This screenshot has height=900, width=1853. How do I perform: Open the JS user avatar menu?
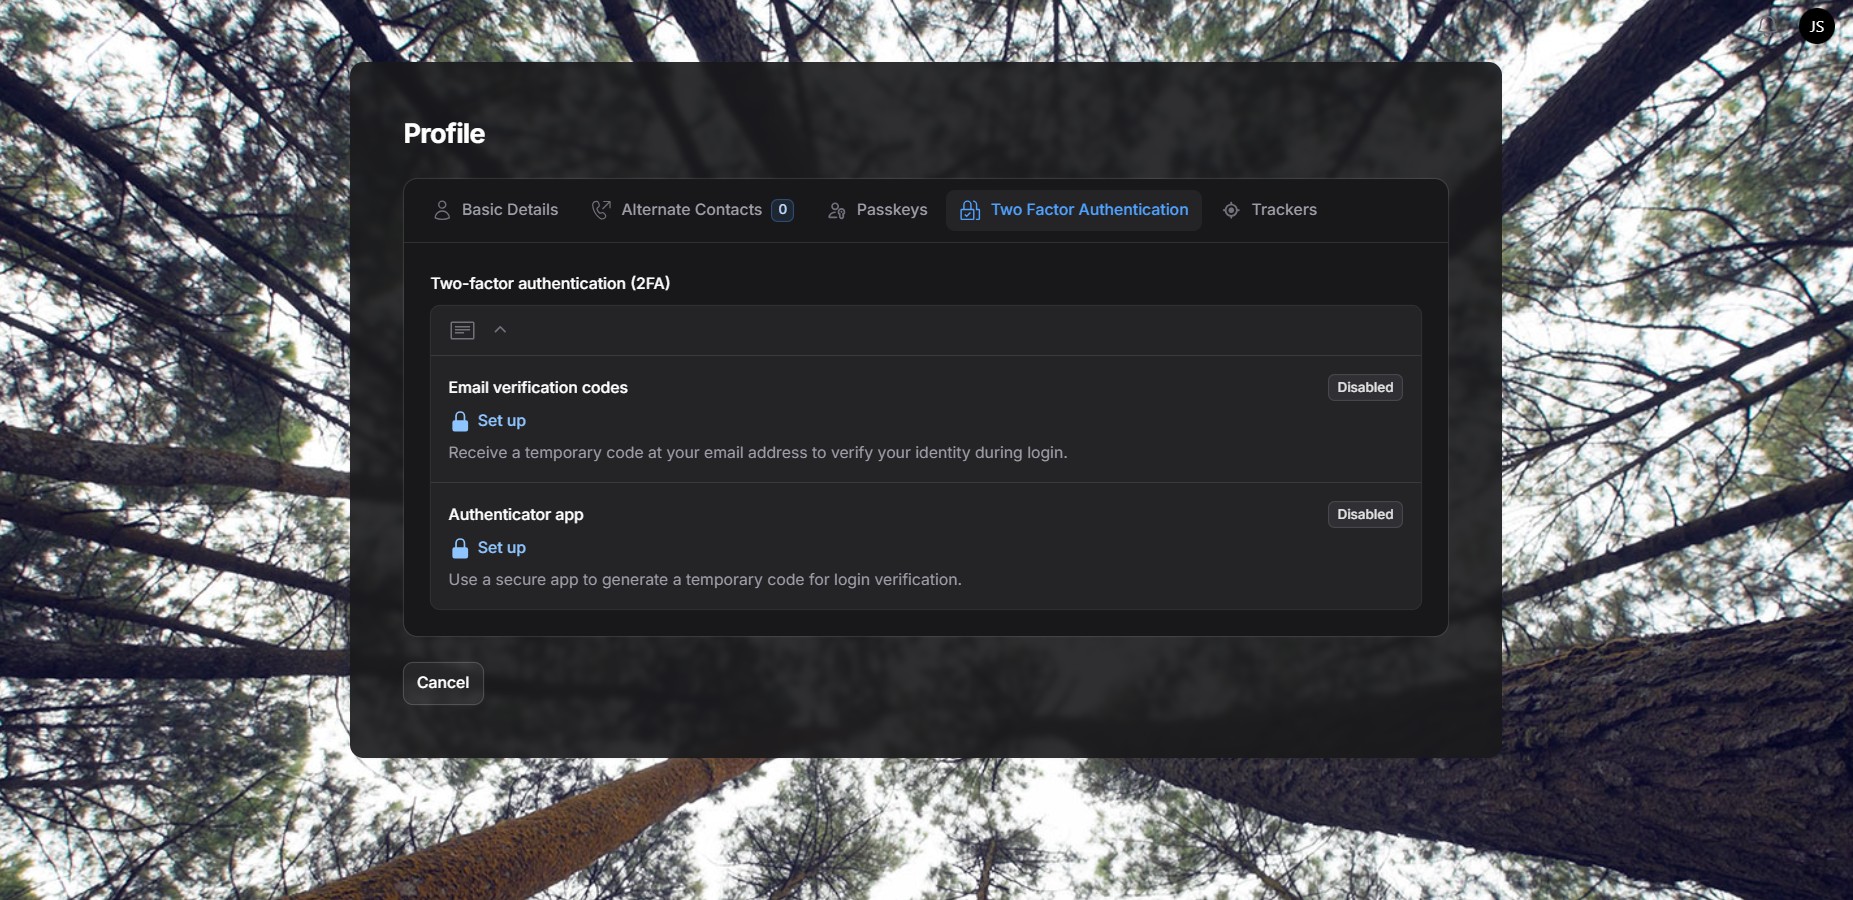(1816, 26)
